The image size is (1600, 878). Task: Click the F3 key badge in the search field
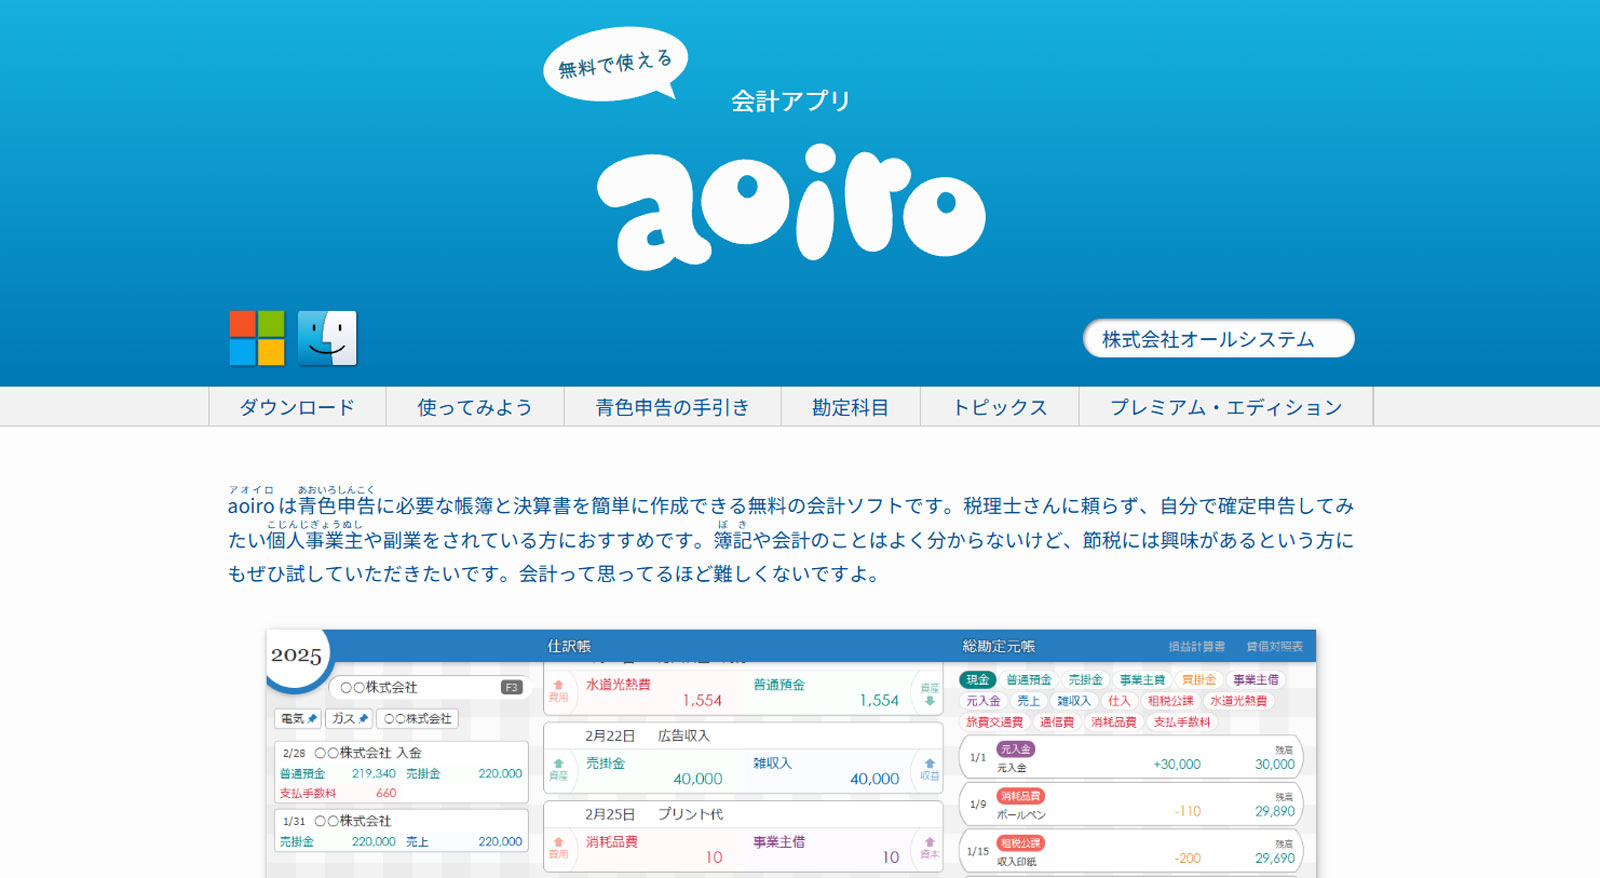pyautogui.click(x=512, y=687)
